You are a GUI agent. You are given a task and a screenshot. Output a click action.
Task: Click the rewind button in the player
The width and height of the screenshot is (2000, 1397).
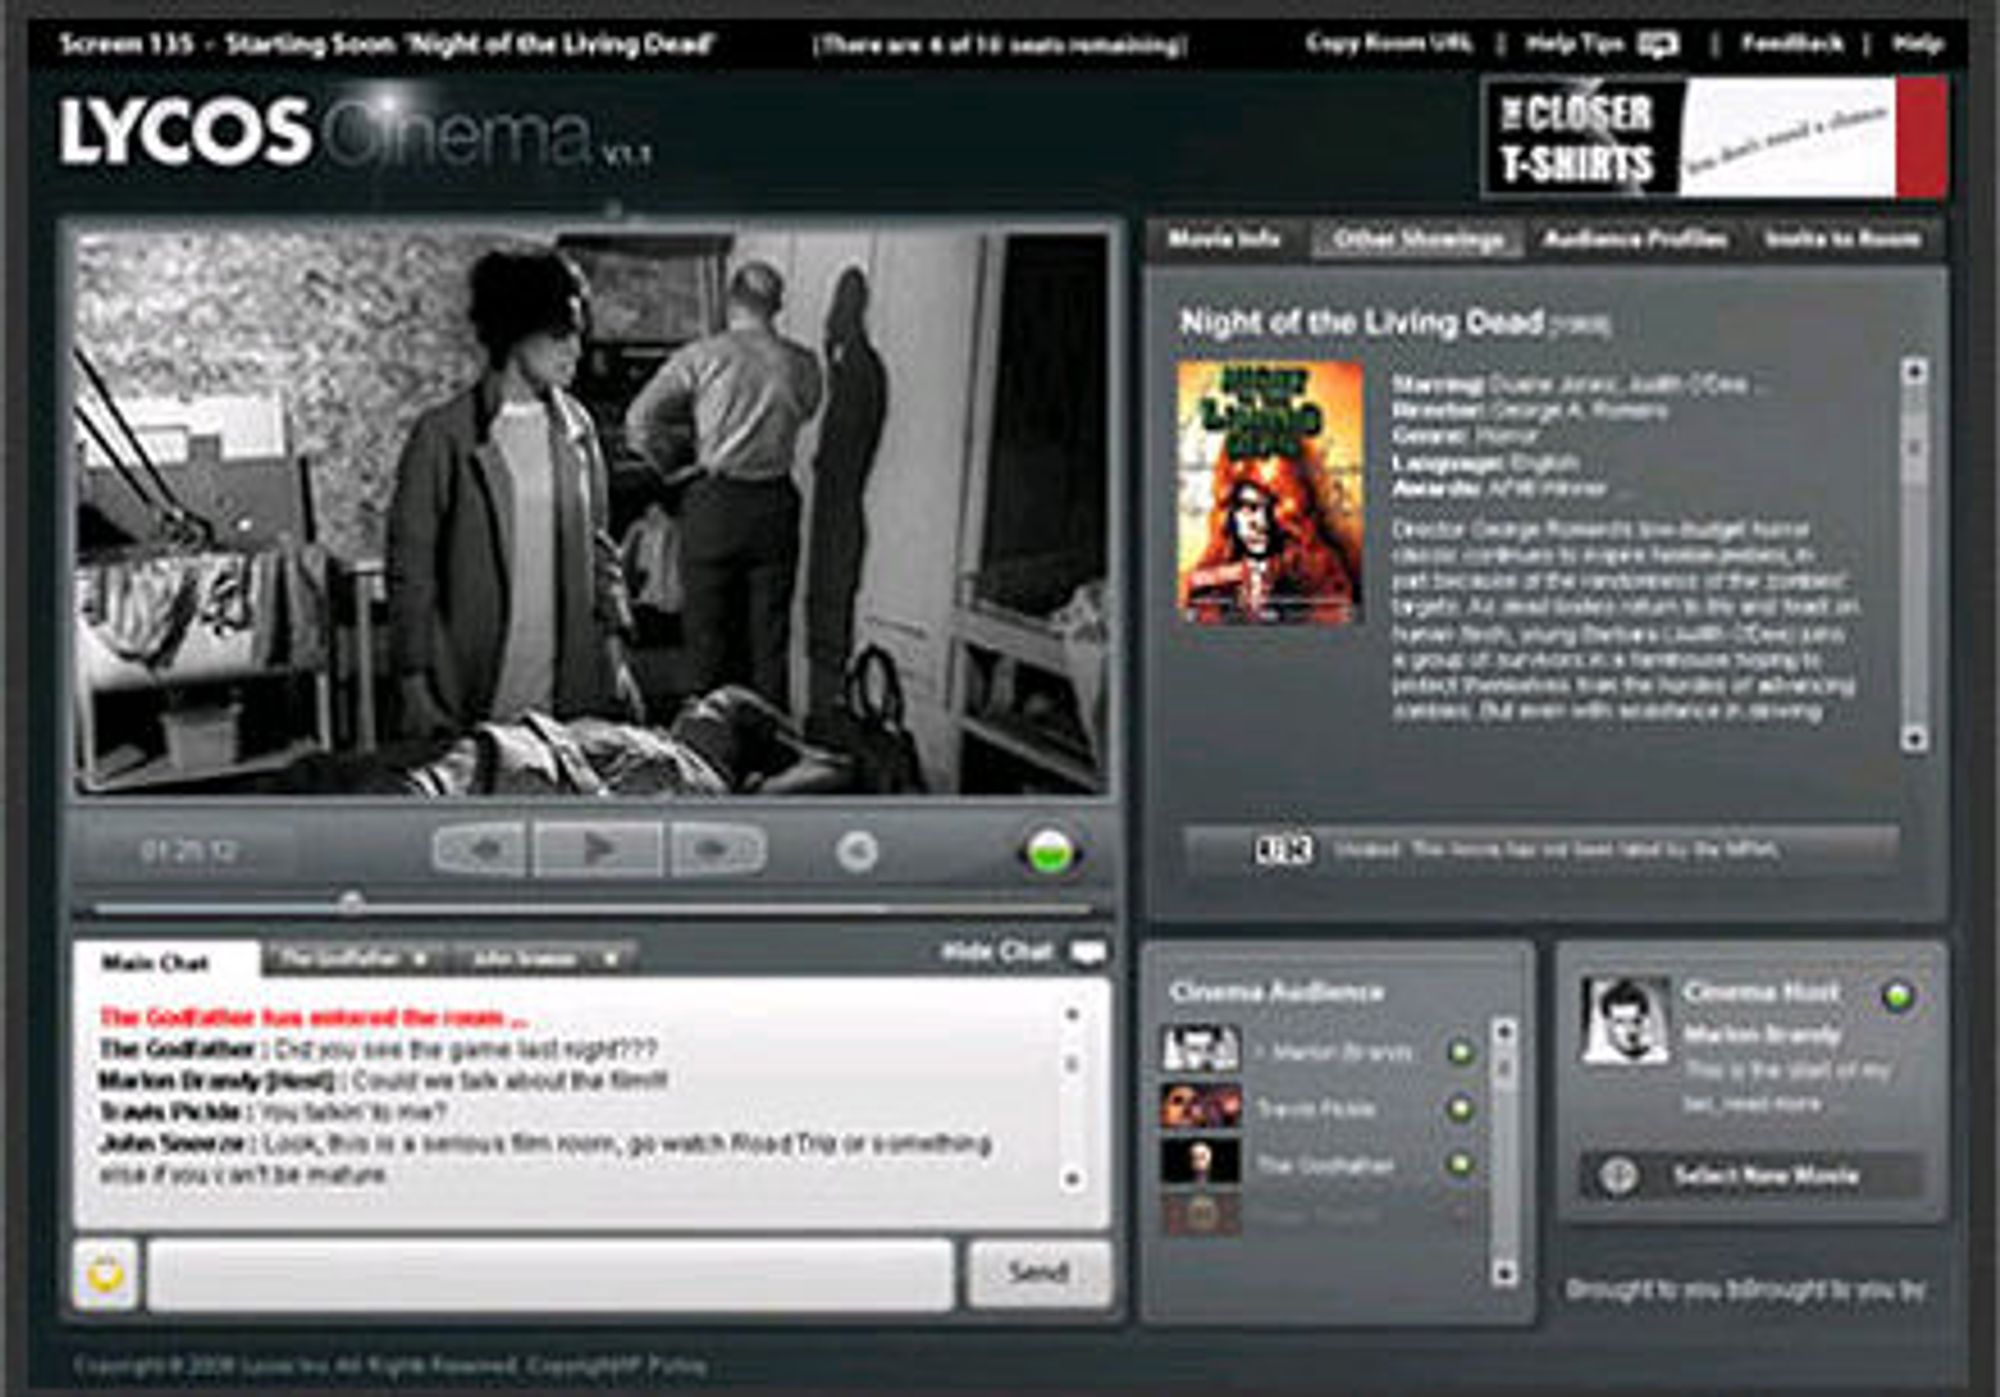[x=481, y=850]
